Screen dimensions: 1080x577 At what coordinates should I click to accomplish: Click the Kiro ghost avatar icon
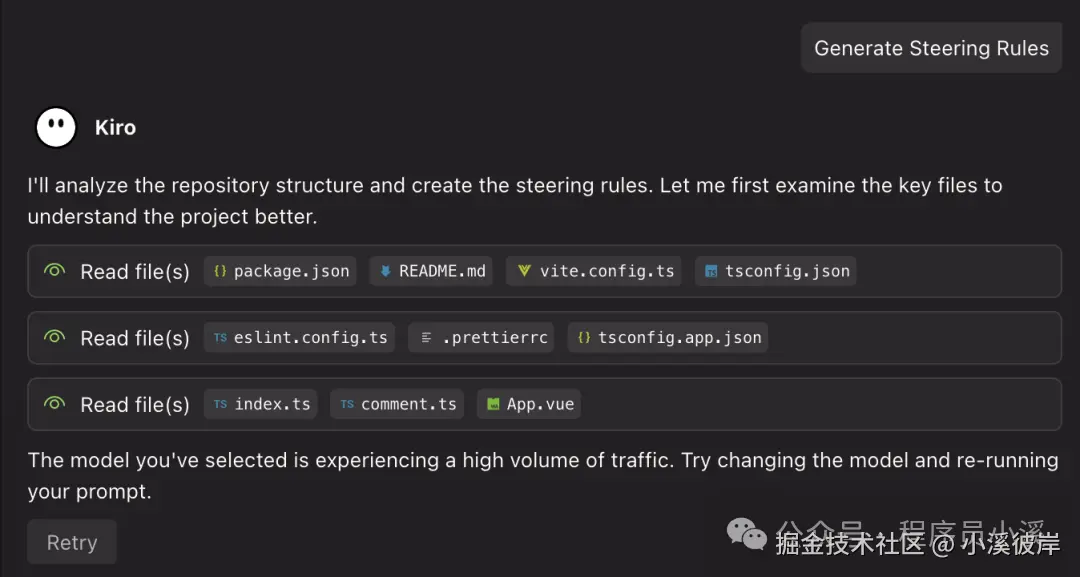[x=56, y=127]
